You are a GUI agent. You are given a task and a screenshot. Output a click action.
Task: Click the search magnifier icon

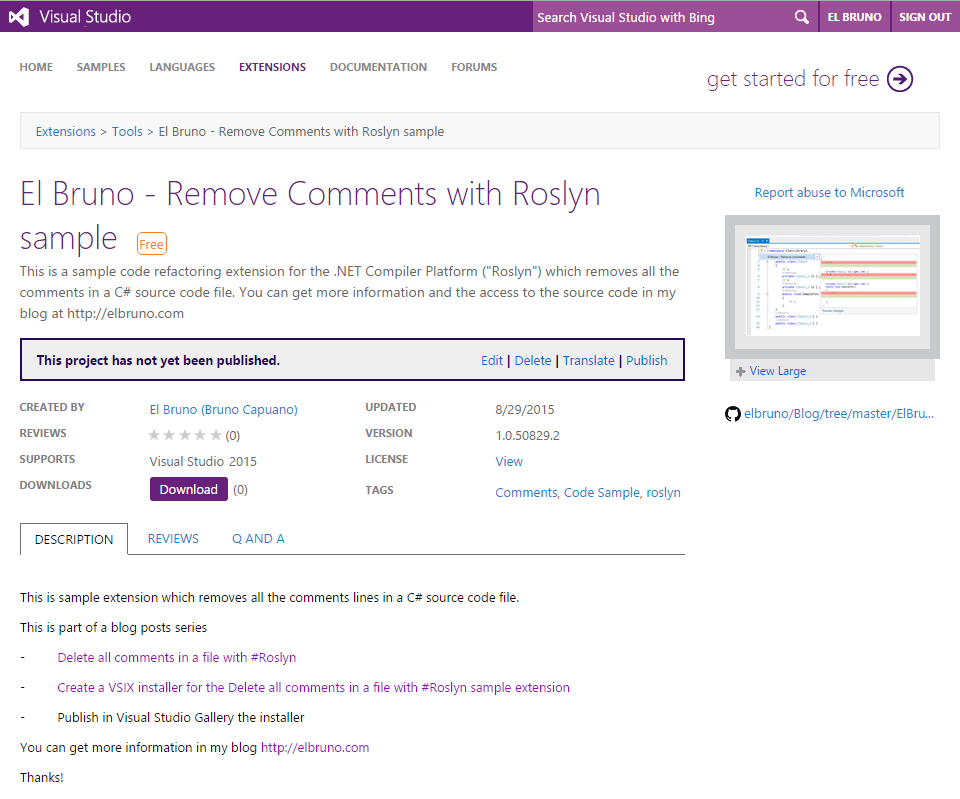(x=801, y=17)
